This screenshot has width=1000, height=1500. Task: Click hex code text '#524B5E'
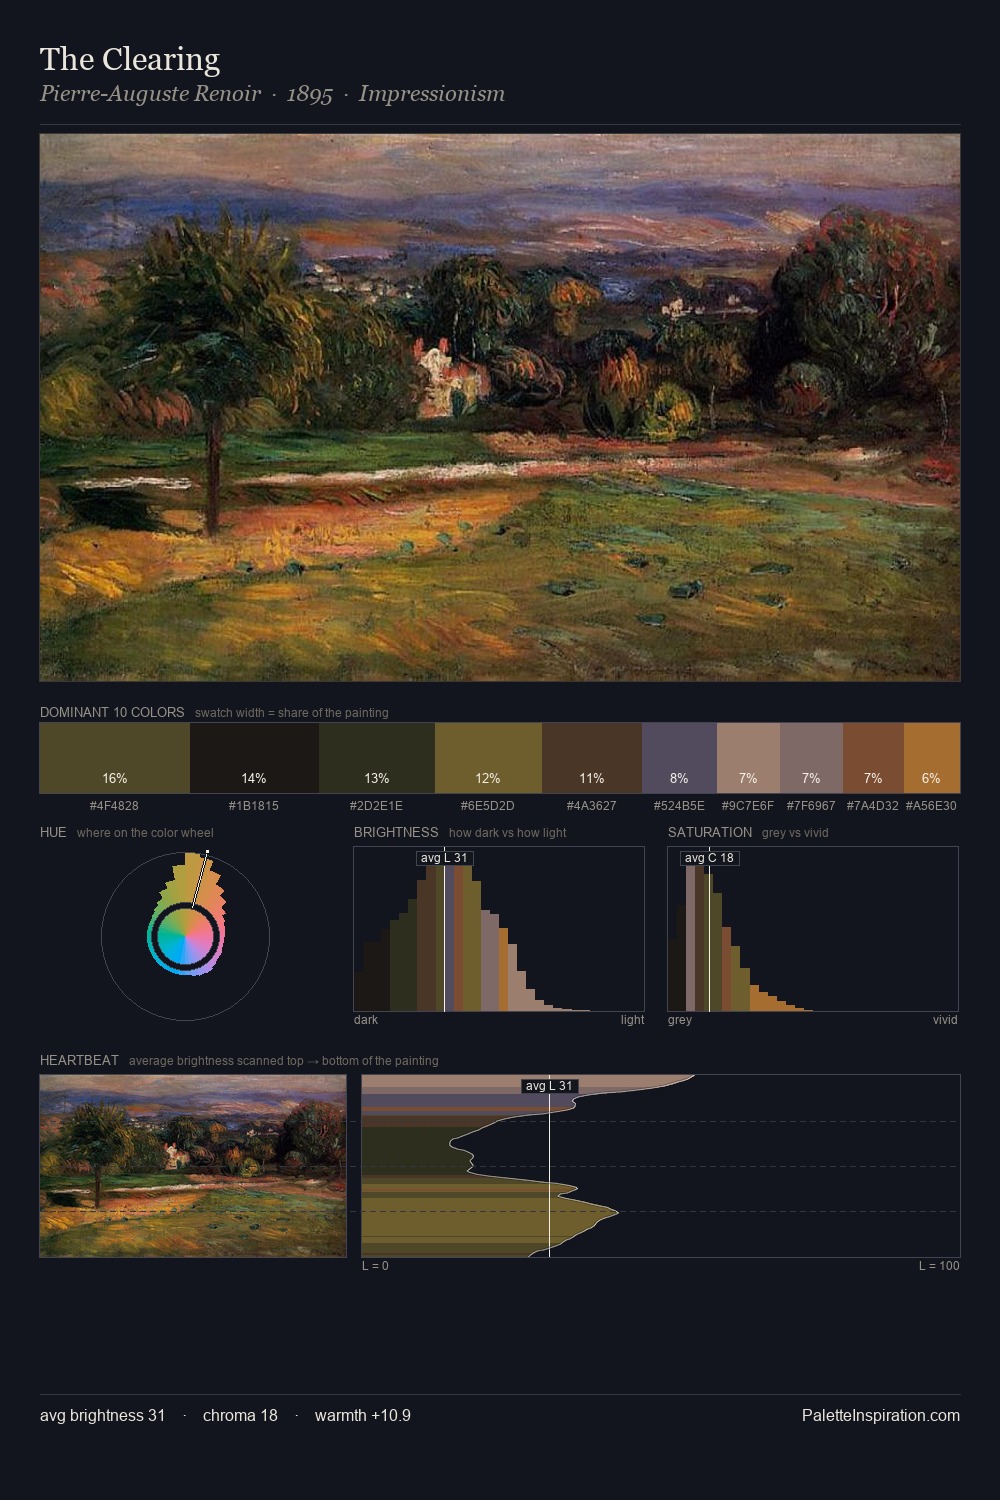[x=679, y=805]
